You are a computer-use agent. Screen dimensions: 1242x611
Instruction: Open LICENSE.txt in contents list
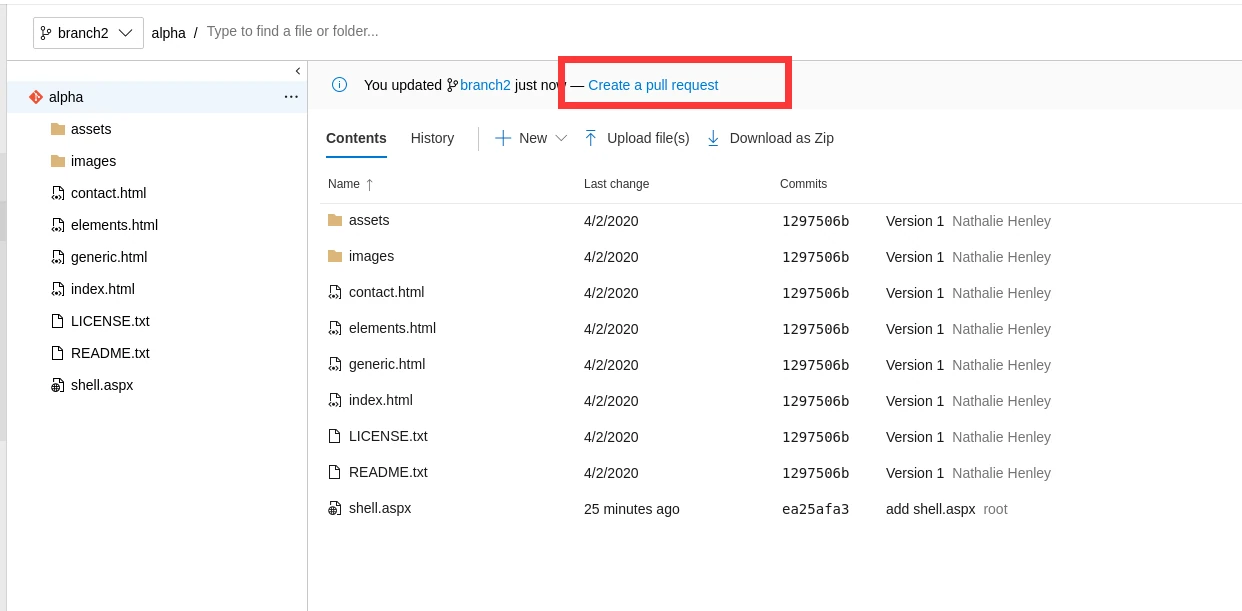pos(388,436)
